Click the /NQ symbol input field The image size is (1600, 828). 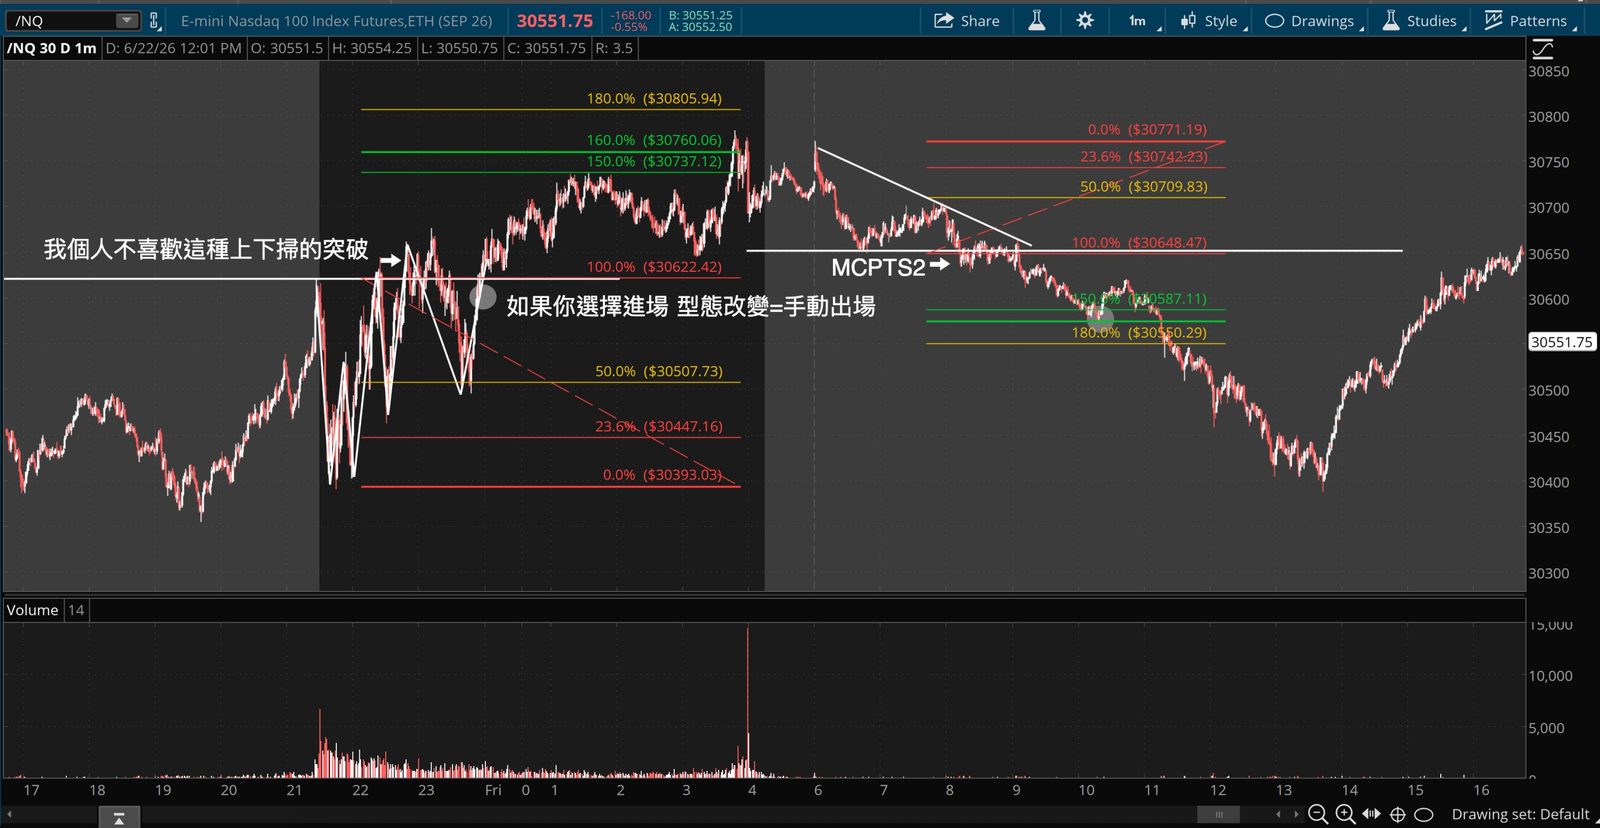click(62, 20)
